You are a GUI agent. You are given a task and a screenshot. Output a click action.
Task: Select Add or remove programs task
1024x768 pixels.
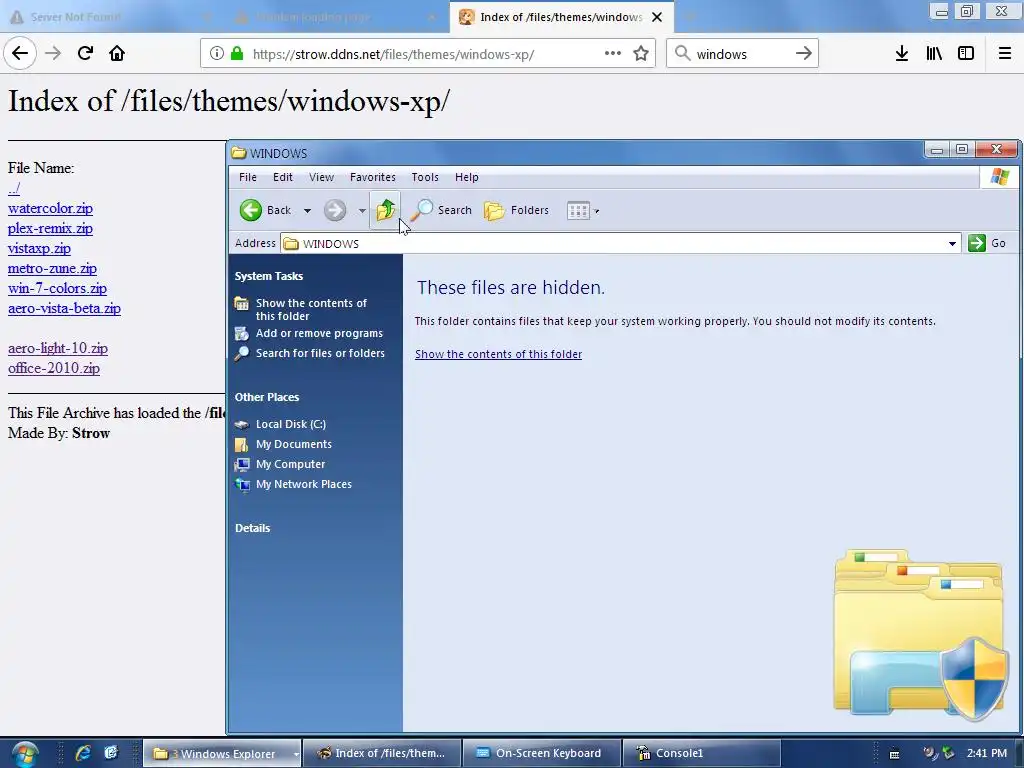pos(319,333)
